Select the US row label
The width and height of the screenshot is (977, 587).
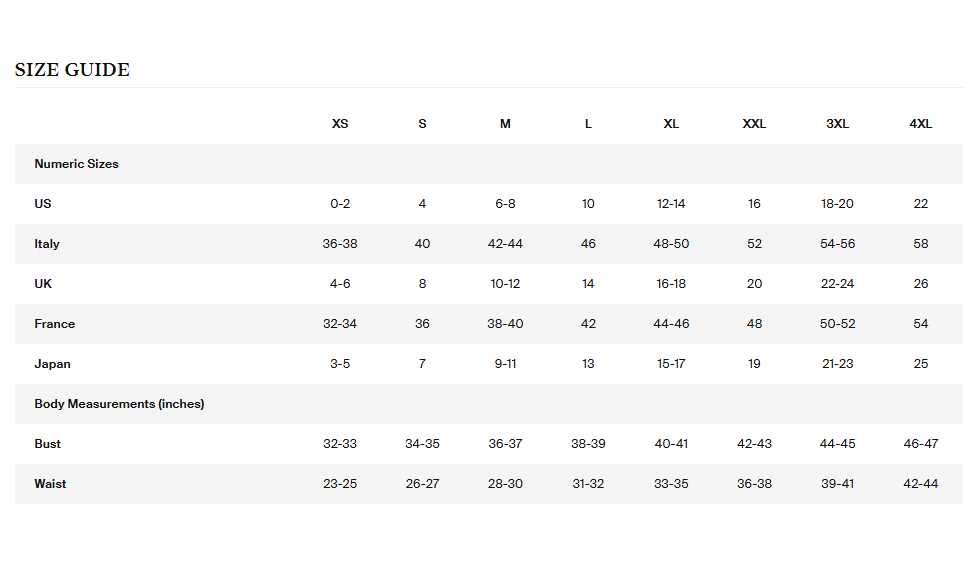click(x=43, y=204)
